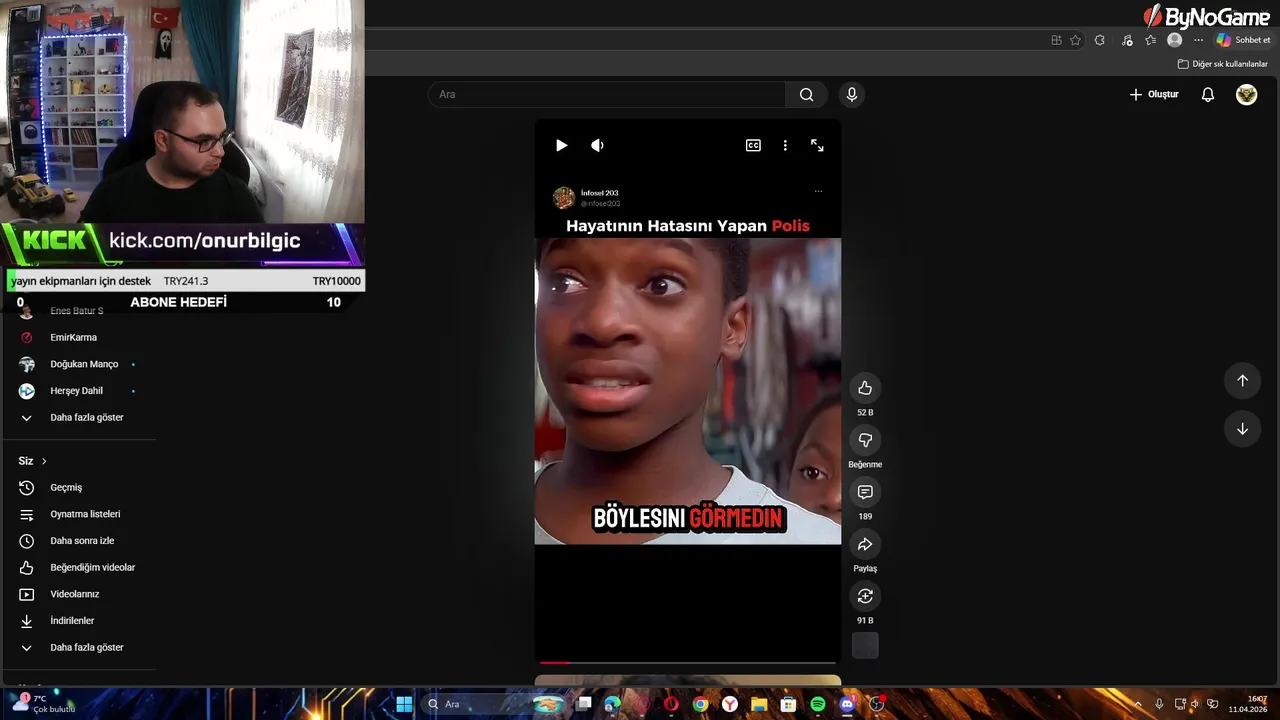Image resolution: width=1280 pixels, height=720 pixels.
Task: Open the taskbar weather widget 7°C
Action: 42,704
